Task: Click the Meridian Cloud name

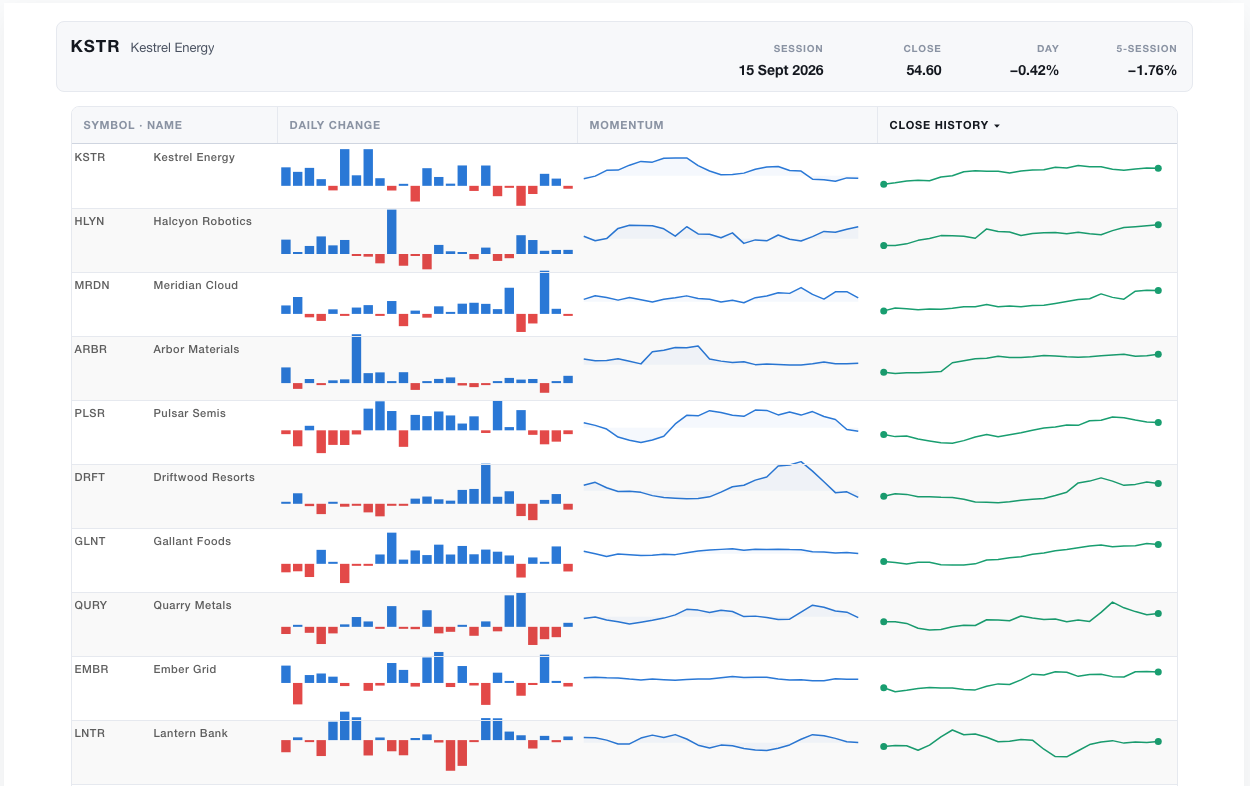Action: pyautogui.click(x=196, y=285)
